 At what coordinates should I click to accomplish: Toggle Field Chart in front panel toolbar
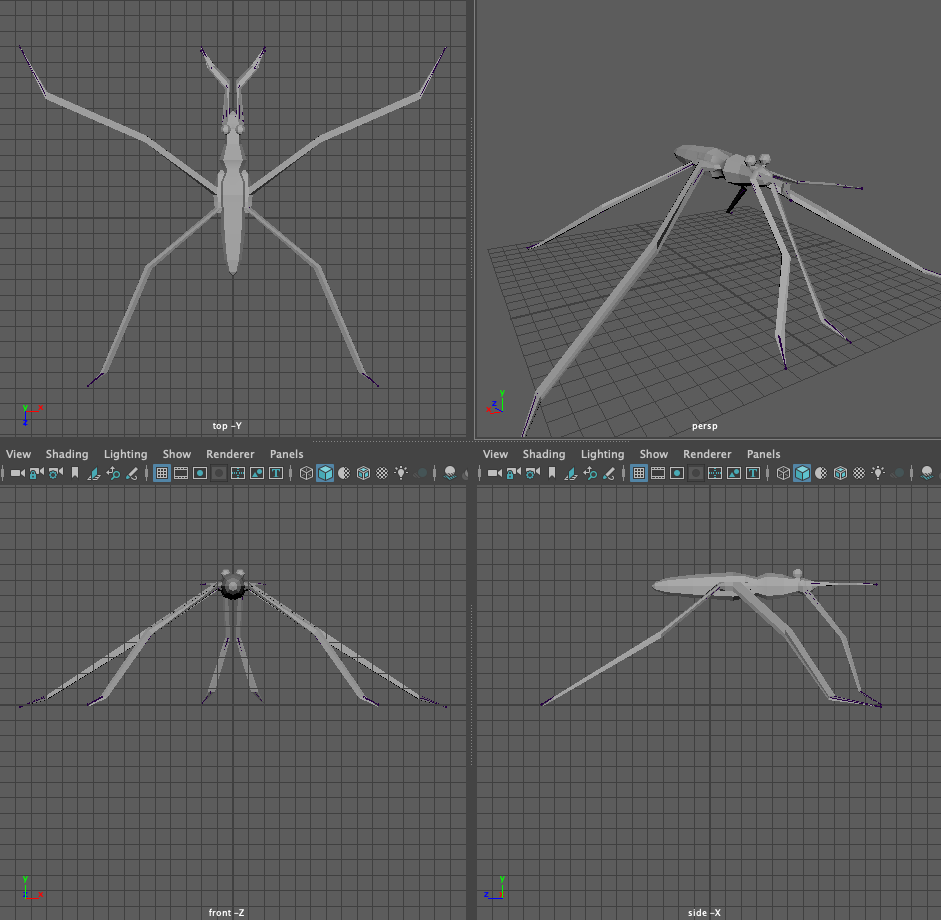click(x=238, y=474)
